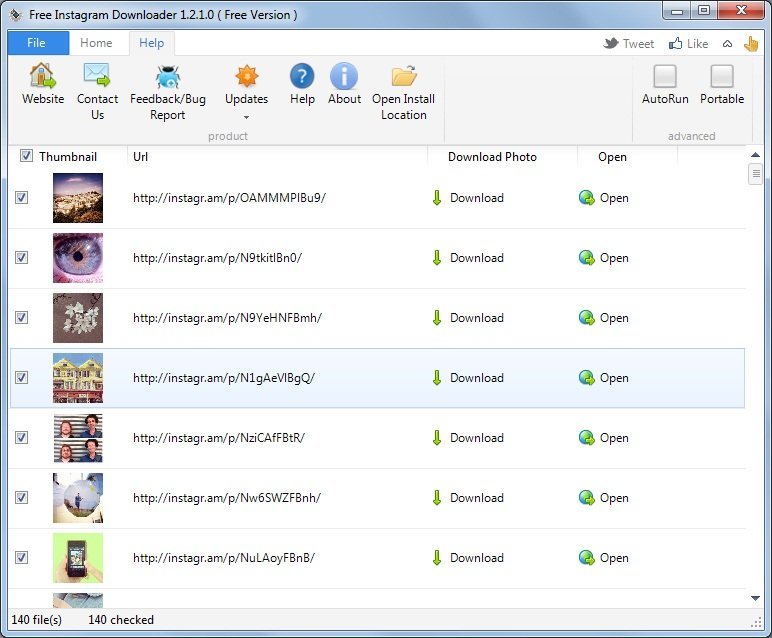The image size is (772, 638).
Task: Uncheck the OAMMMPlBu9 row checkbox
Action: pyautogui.click(x=21, y=197)
